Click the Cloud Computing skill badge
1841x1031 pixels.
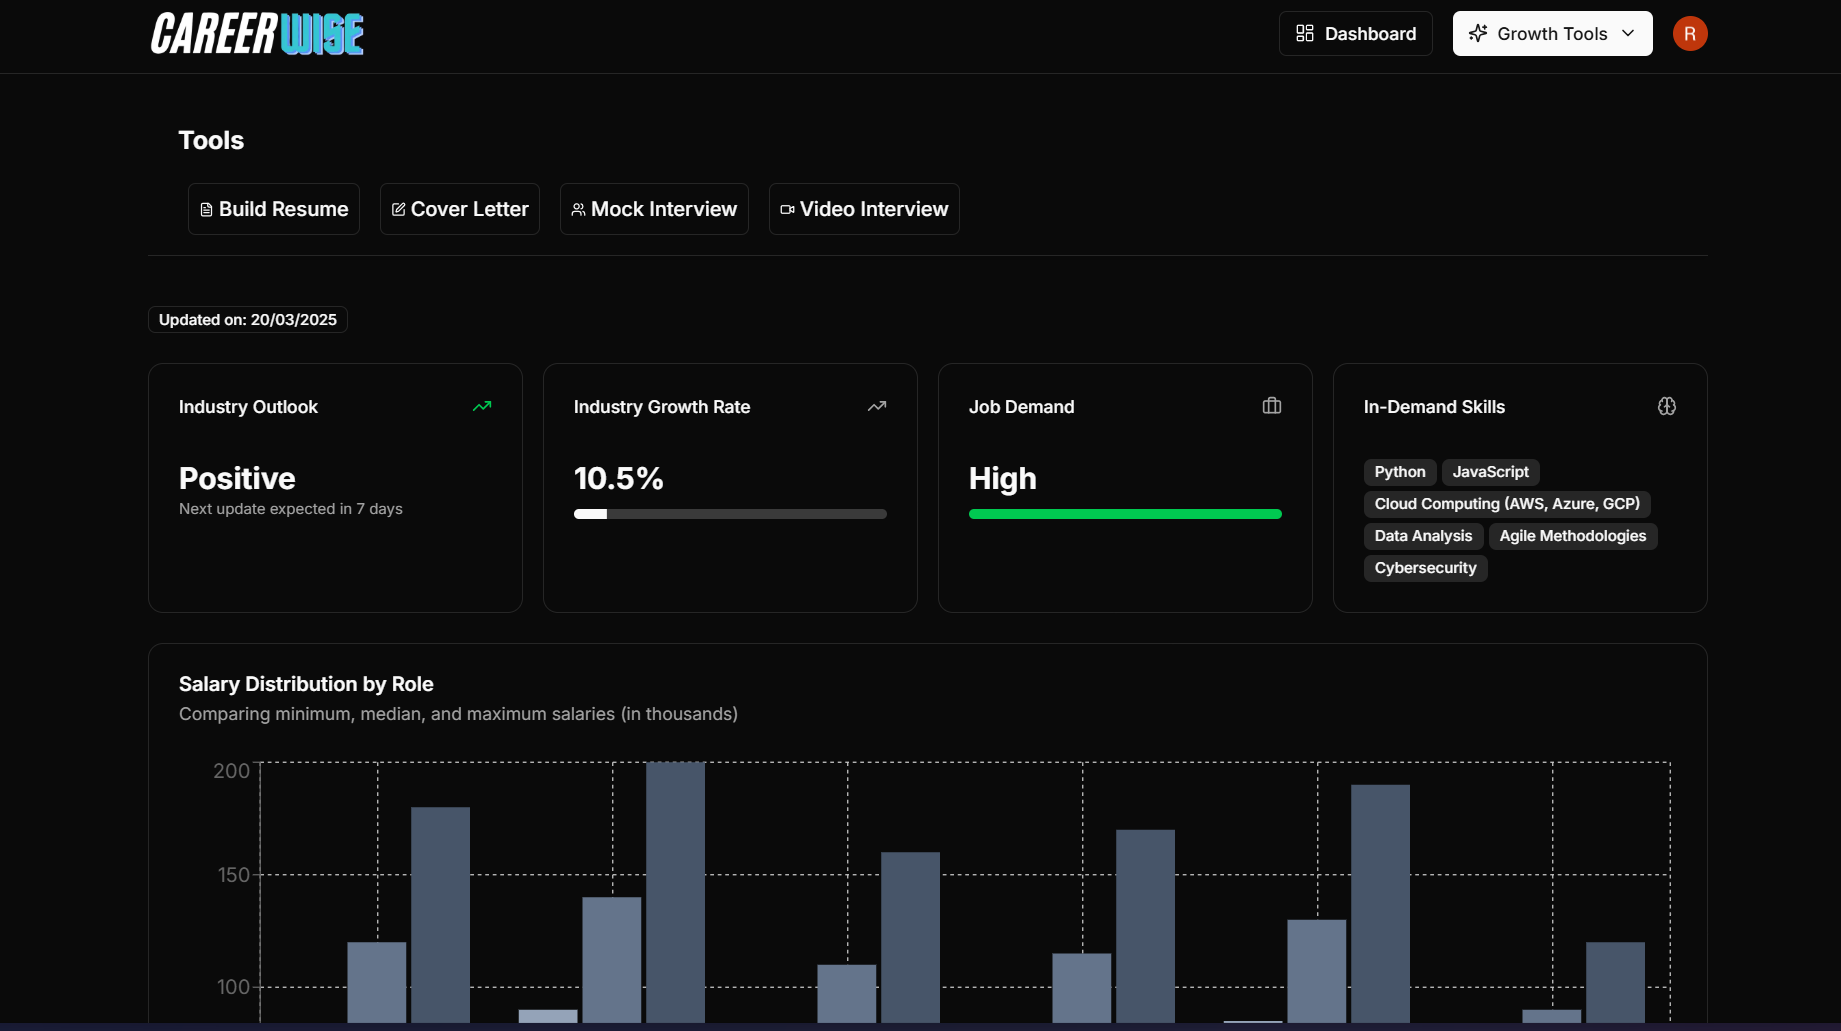[x=1506, y=504]
